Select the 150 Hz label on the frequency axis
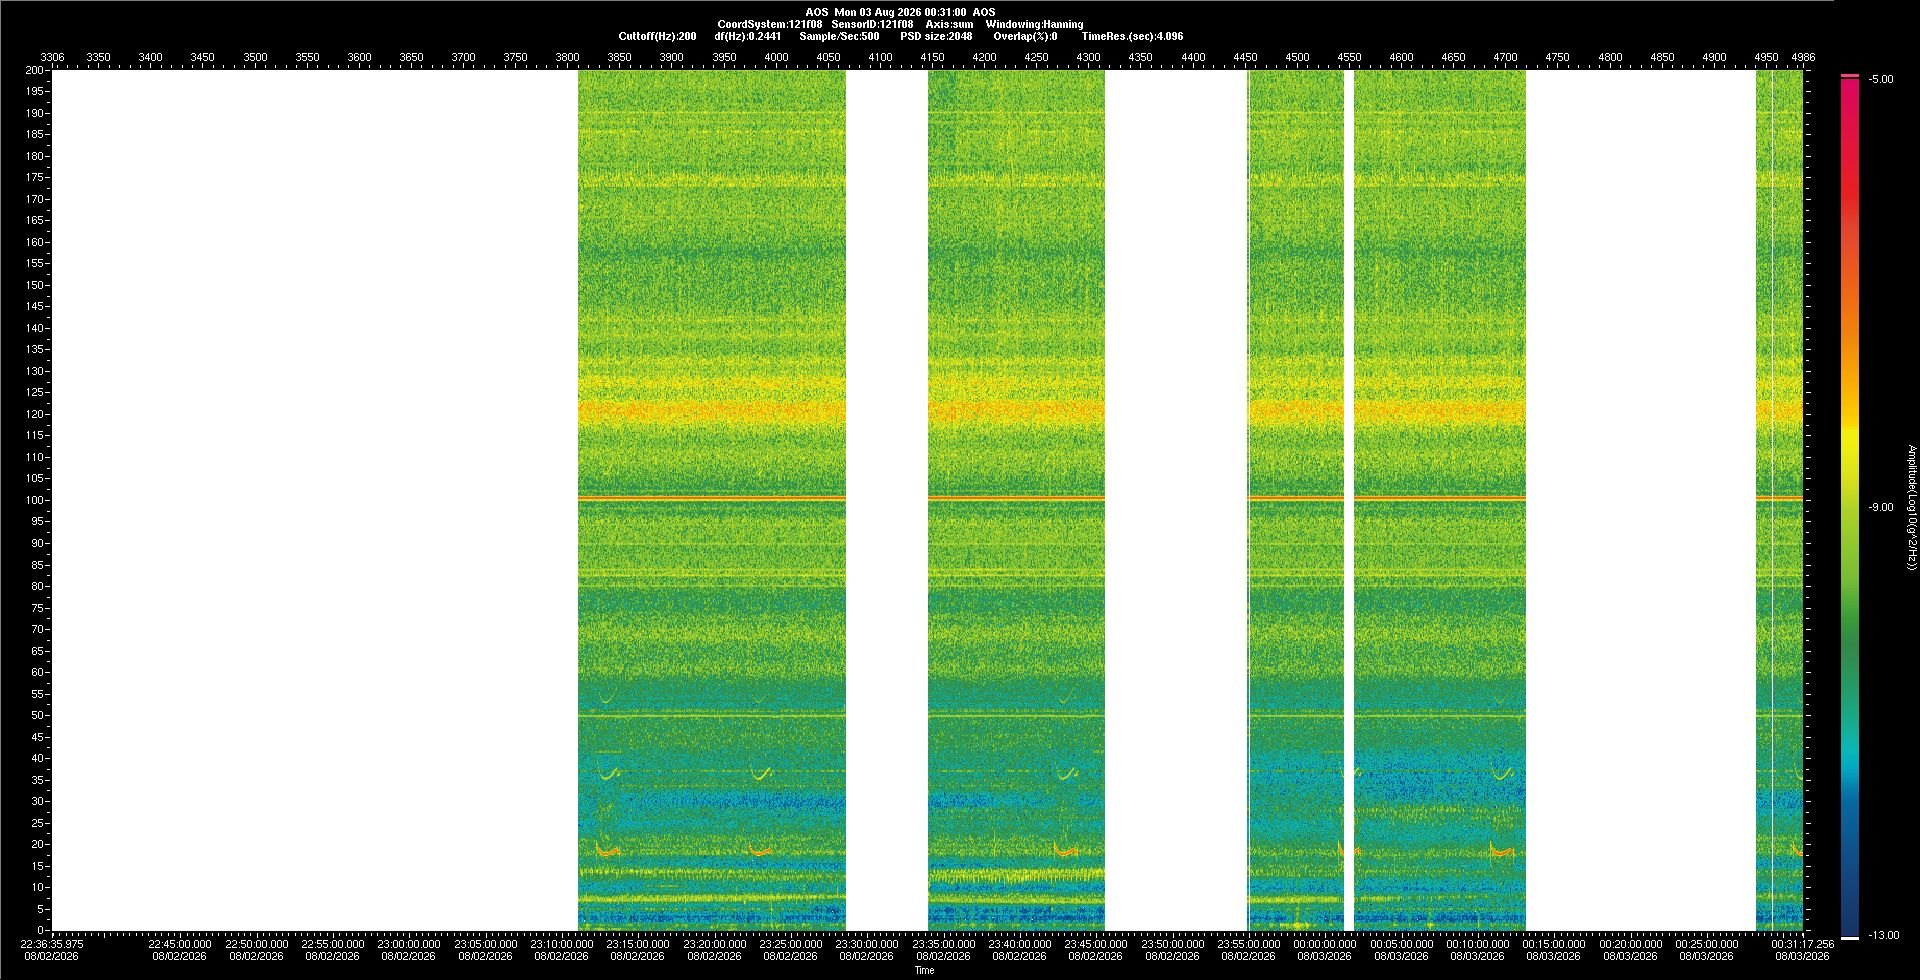Viewport: 1920px width, 980px height. click(35, 285)
